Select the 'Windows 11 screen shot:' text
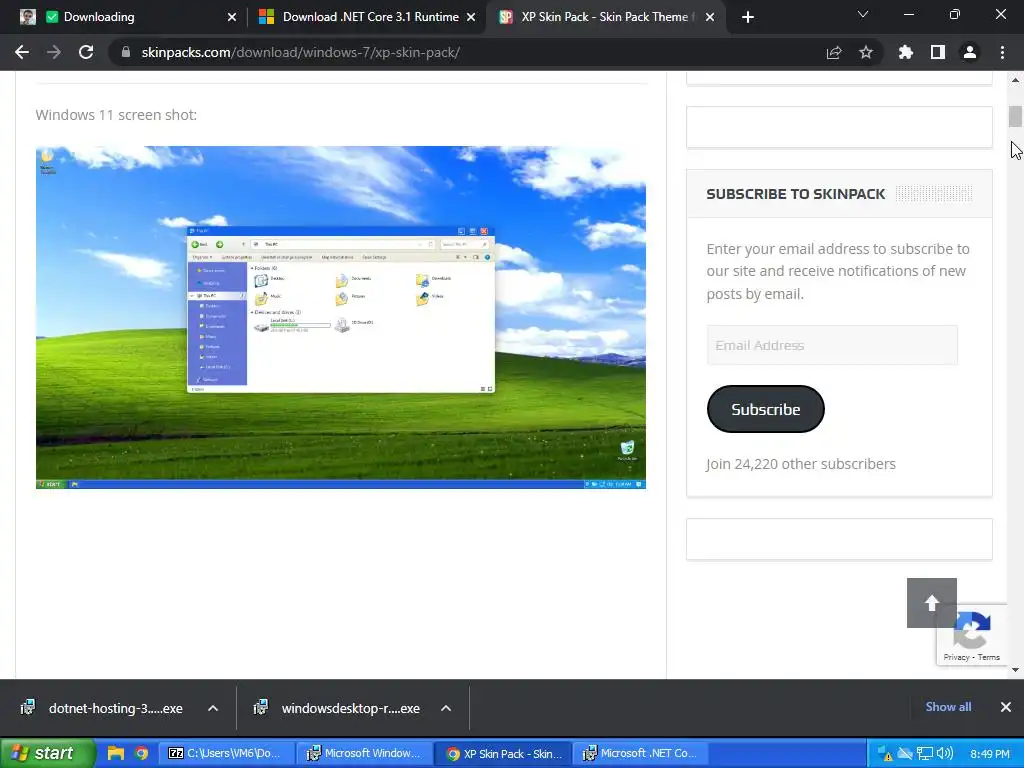1024x768 pixels. (116, 115)
